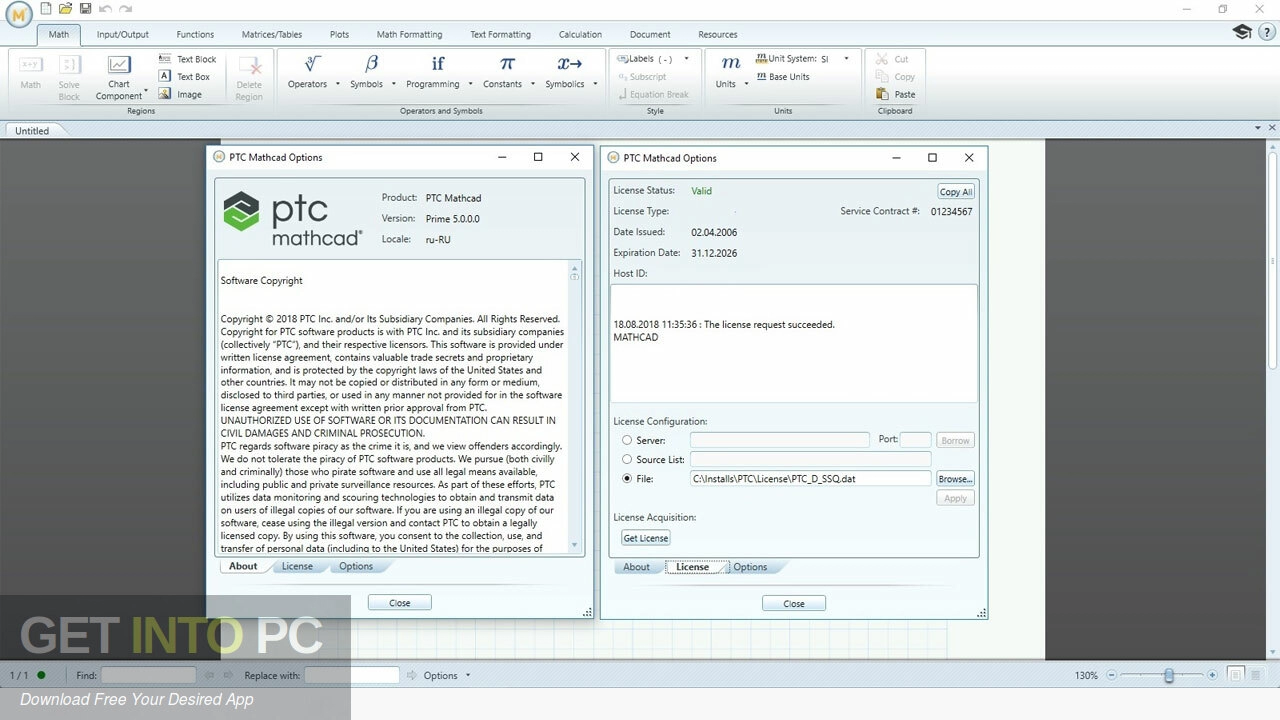This screenshot has width=1280, height=720.
Task: Select the Server license radio button
Action: click(x=627, y=440)
